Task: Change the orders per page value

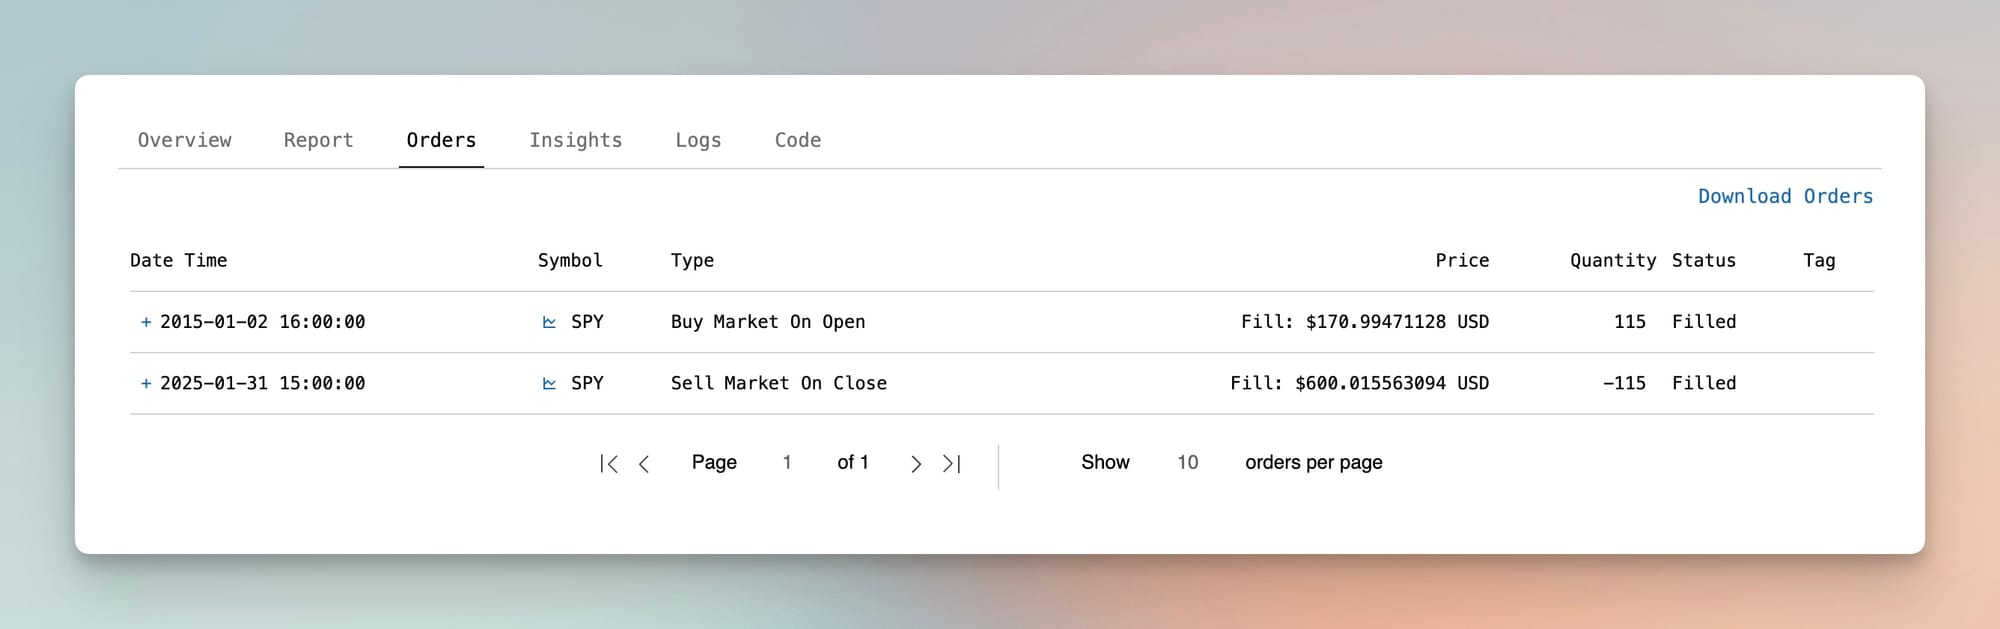Action: 1187,462
